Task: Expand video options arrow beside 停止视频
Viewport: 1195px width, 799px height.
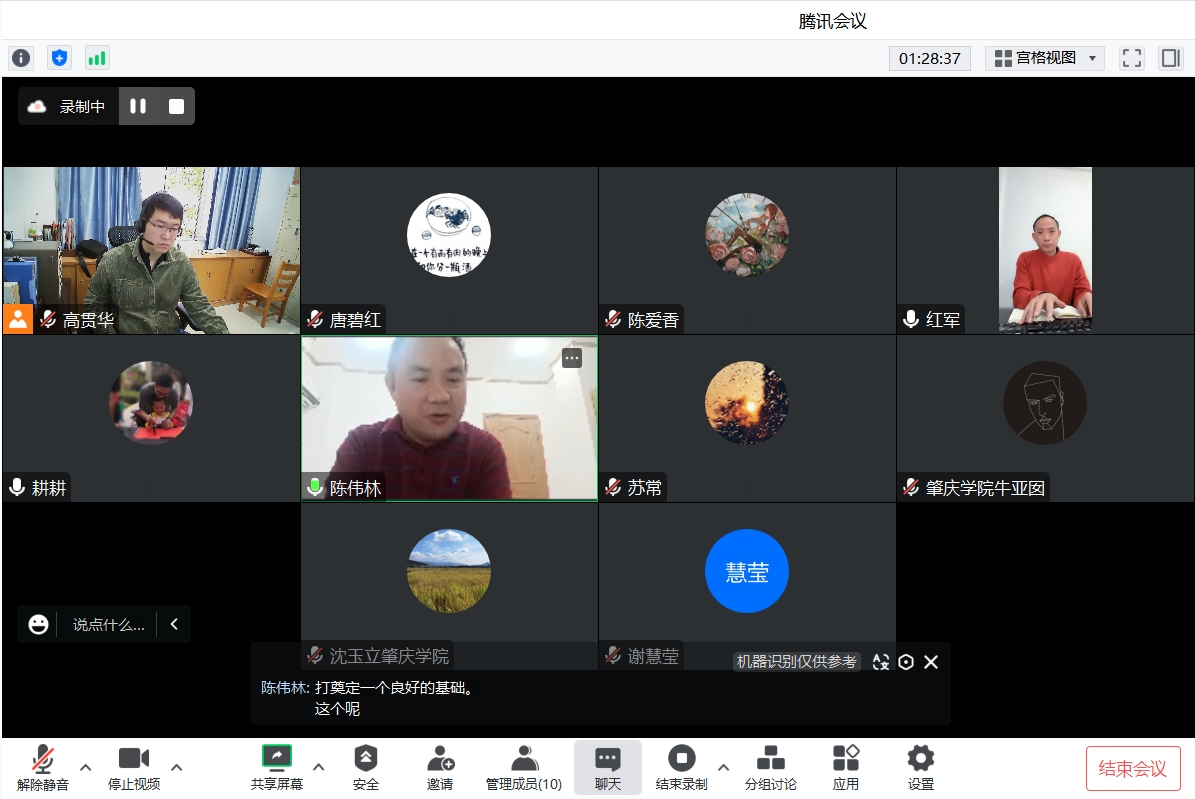Action: (x=177, y=767)
